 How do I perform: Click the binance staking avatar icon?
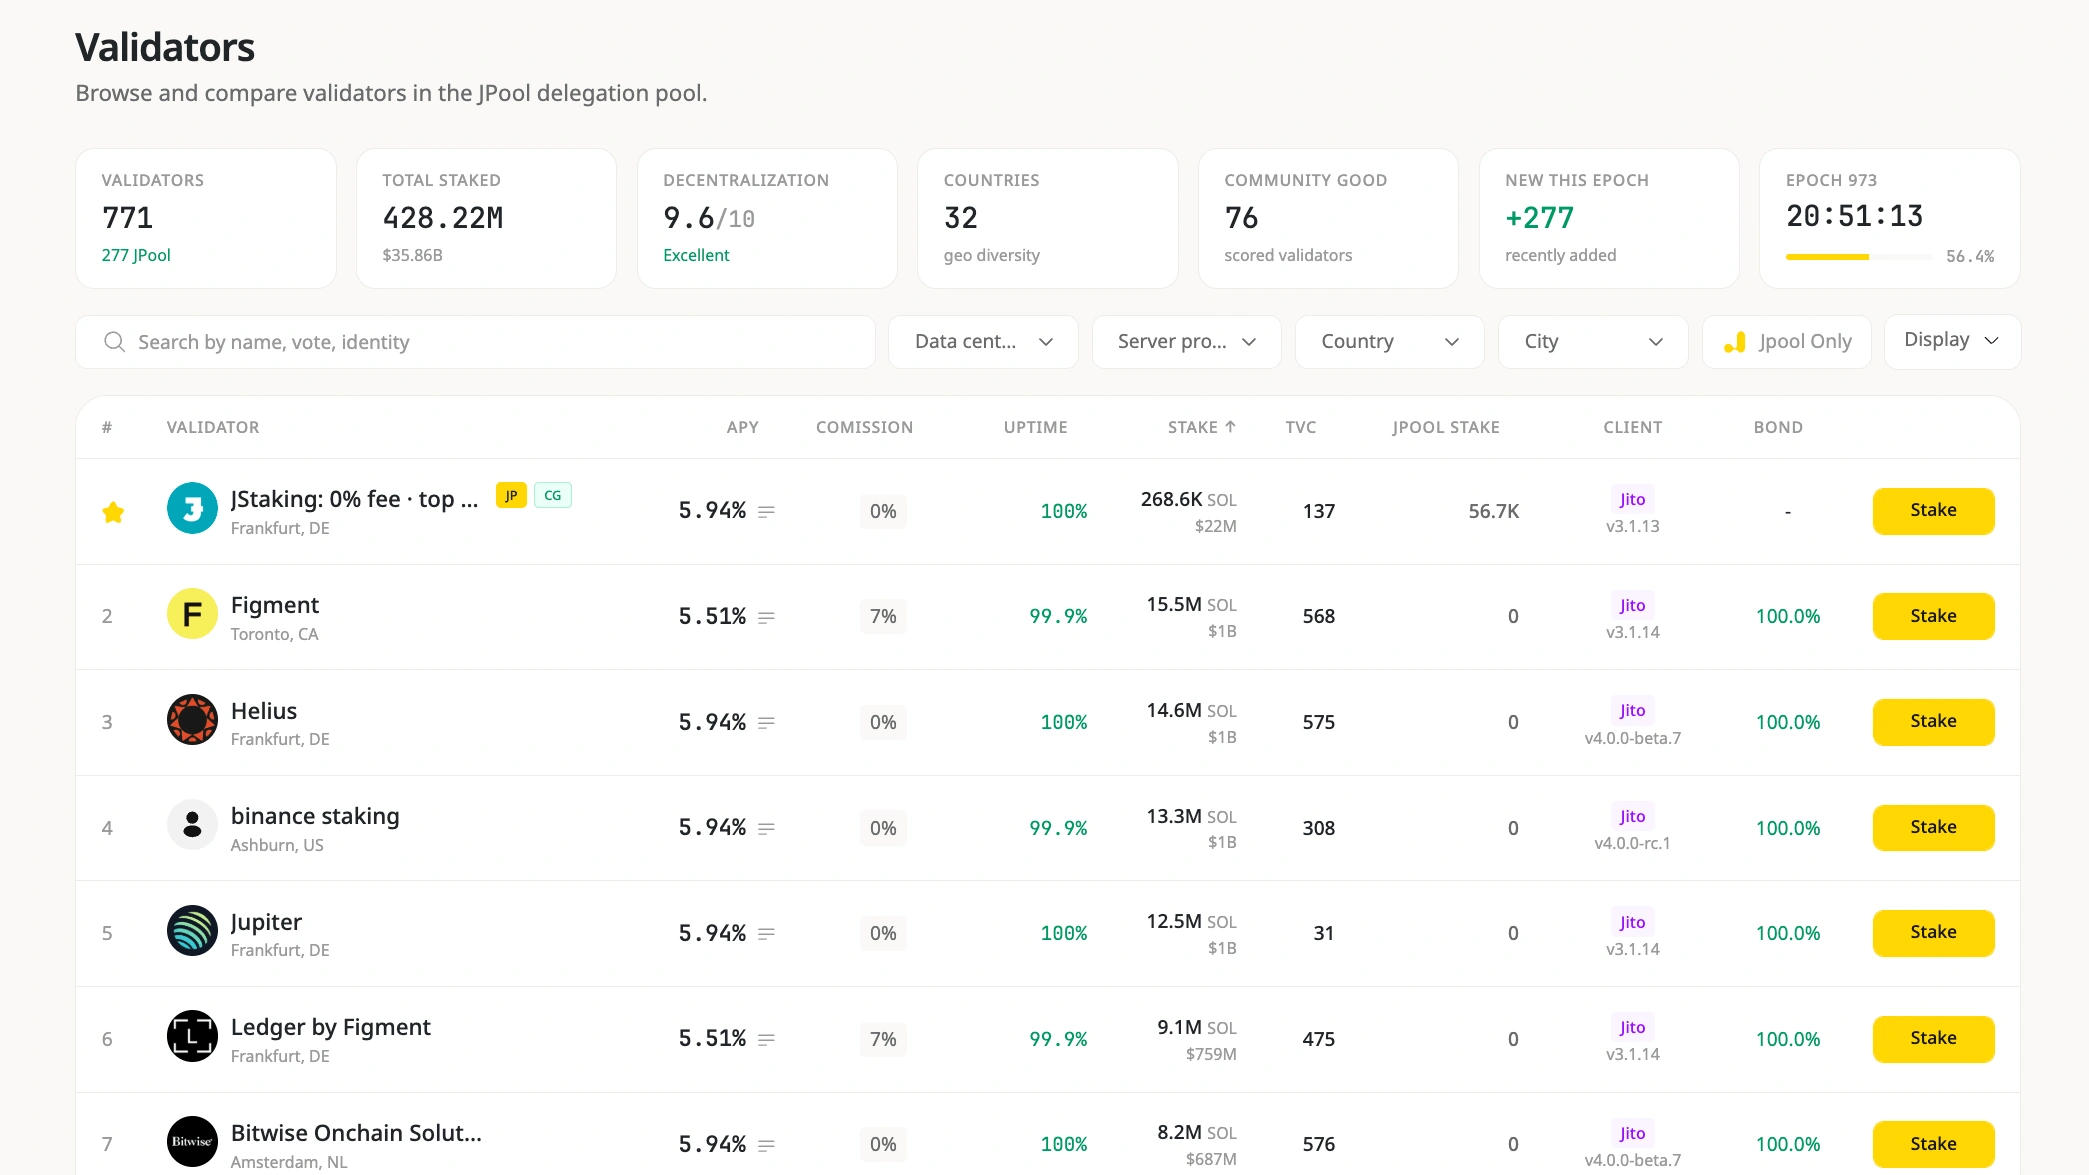pos(192,825)
